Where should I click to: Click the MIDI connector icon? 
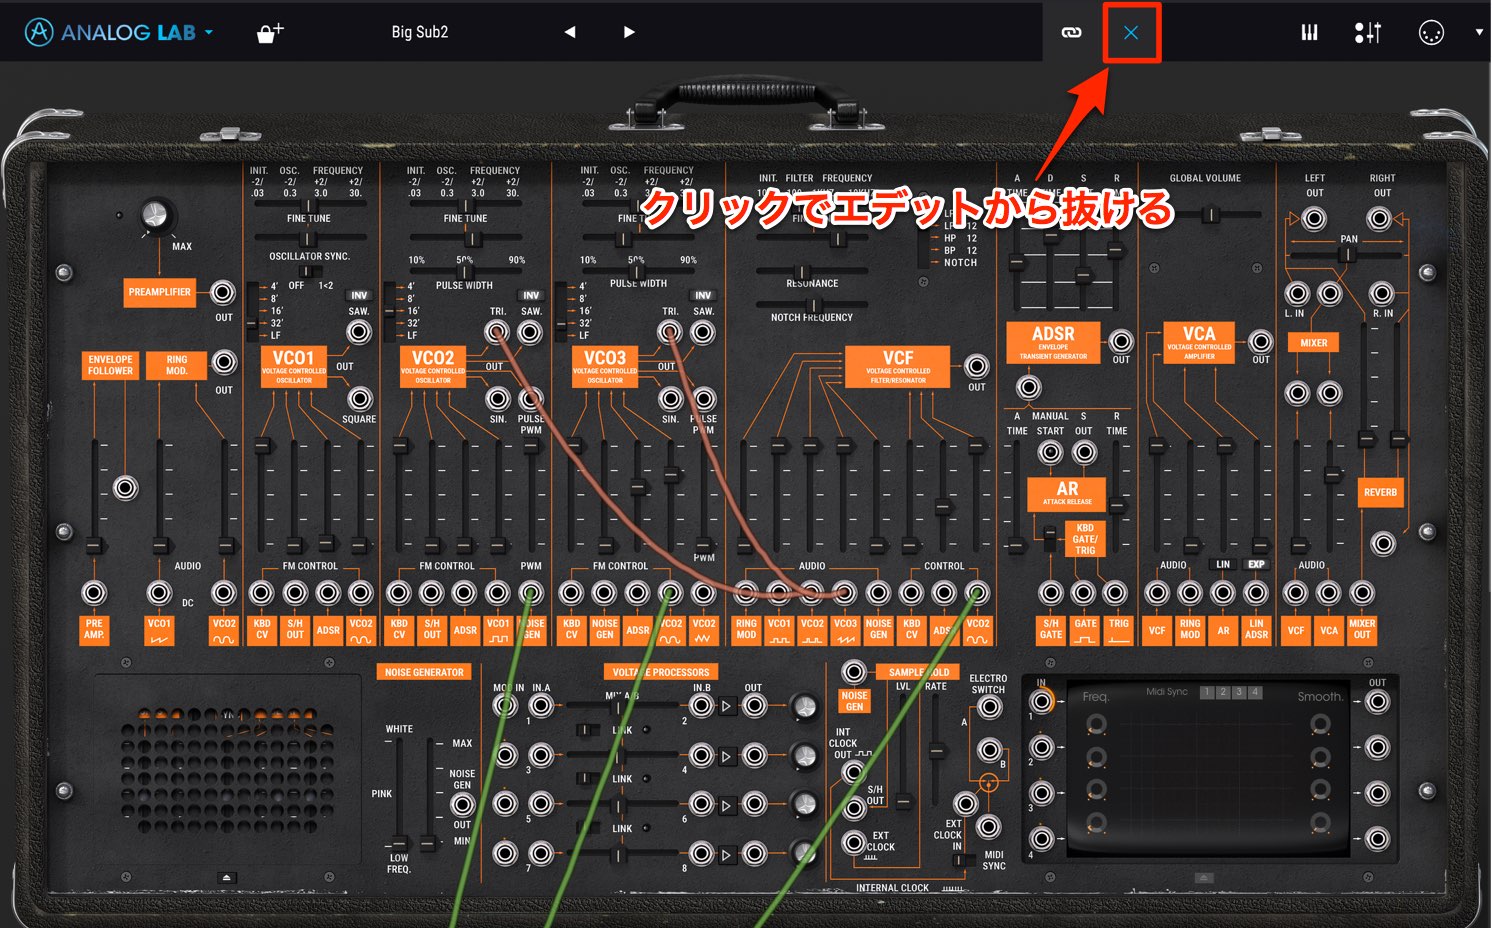1431,33
